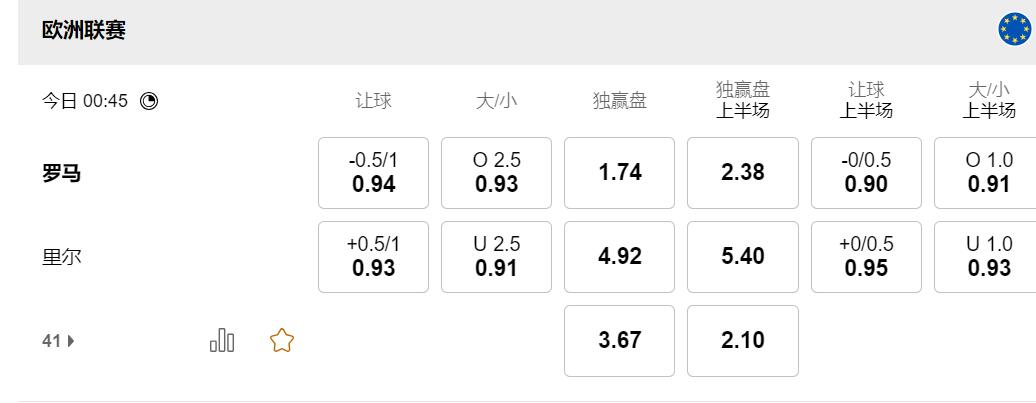Open the match statistics bar chart icon
The height and width of the screenshot is (403, 1036).
pos(222,341)
